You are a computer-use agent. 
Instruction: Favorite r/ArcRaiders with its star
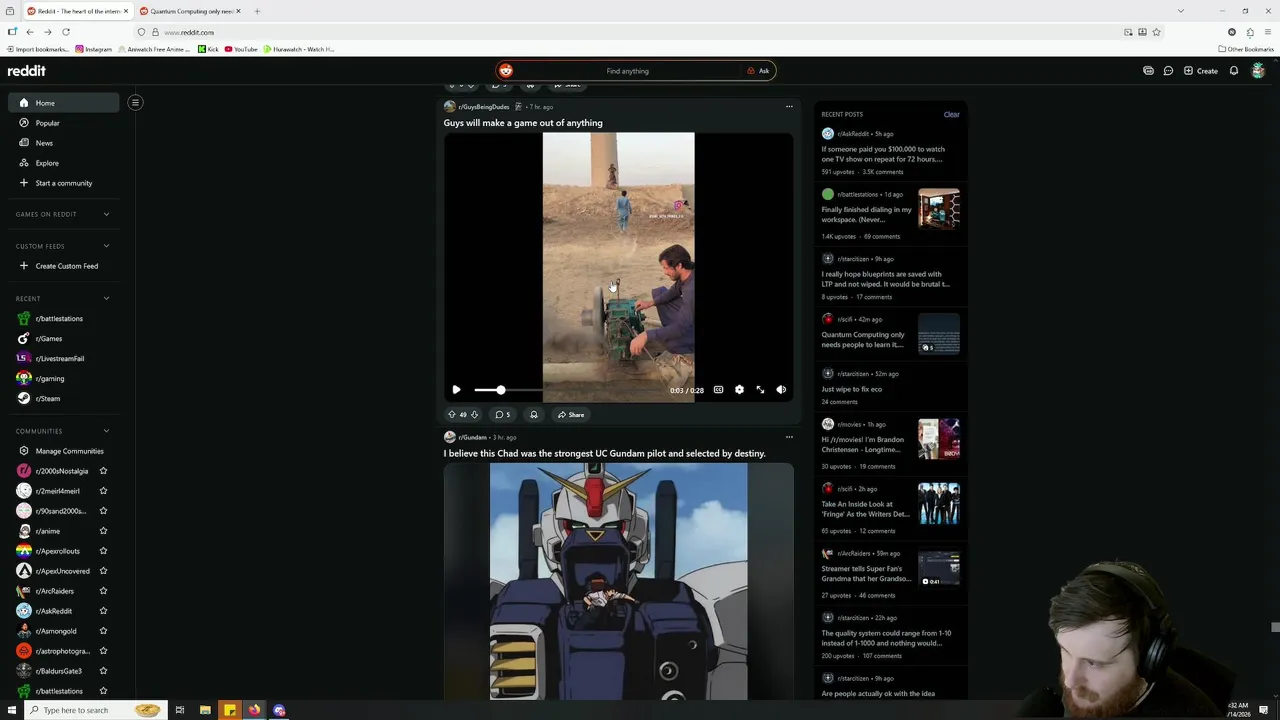click(x=103, y=591)
